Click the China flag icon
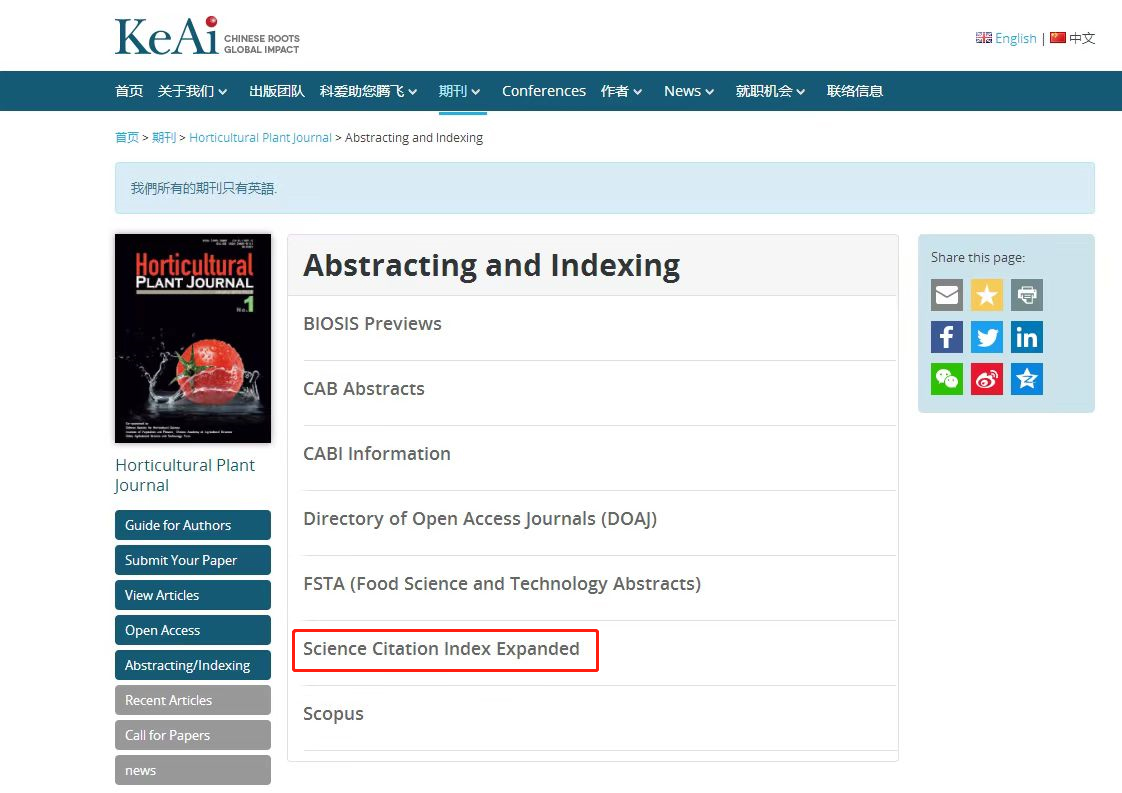The height and width of the screenshot is (793, 1122). (1058, 37)
